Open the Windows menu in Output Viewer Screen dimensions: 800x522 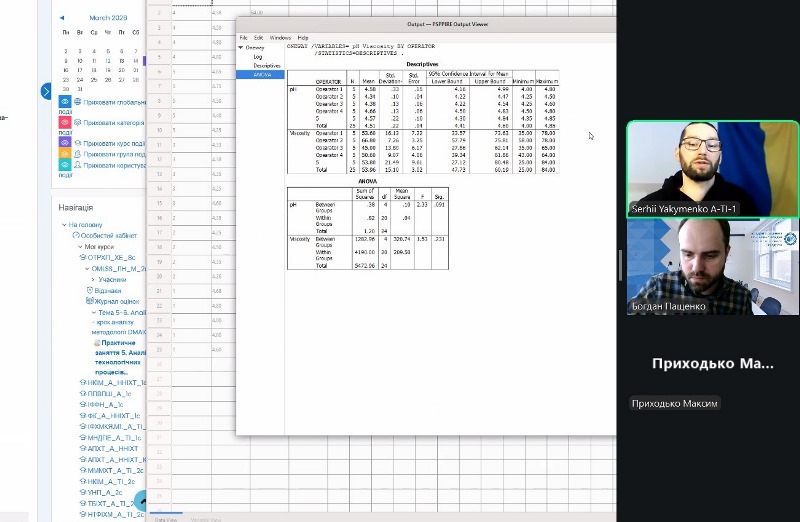(x=280, y=37)
